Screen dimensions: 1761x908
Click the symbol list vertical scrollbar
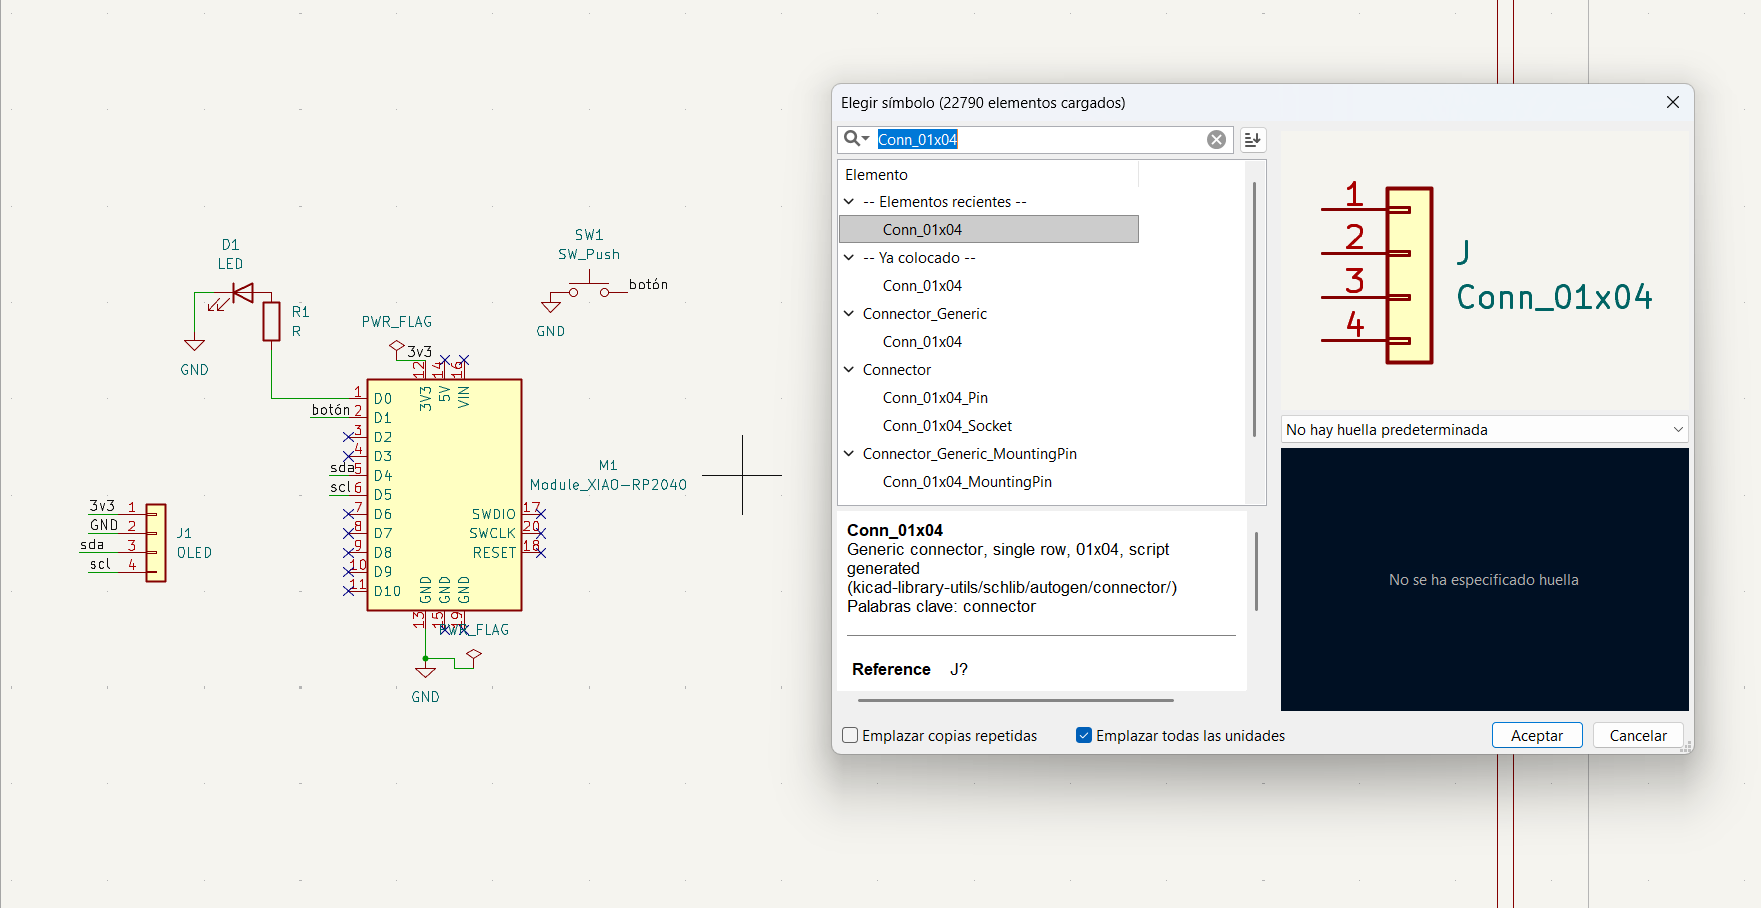pyautogui.click(x=1257, y=330)
